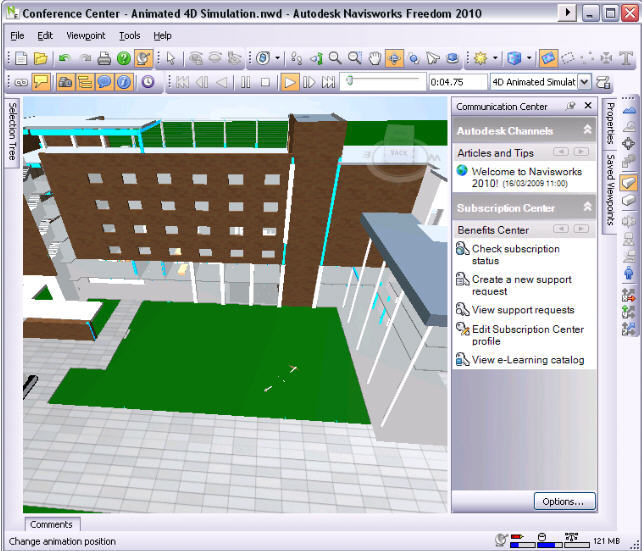Open the Selection Tree side tab
642x551 pixels.
[x=12, y=132]
